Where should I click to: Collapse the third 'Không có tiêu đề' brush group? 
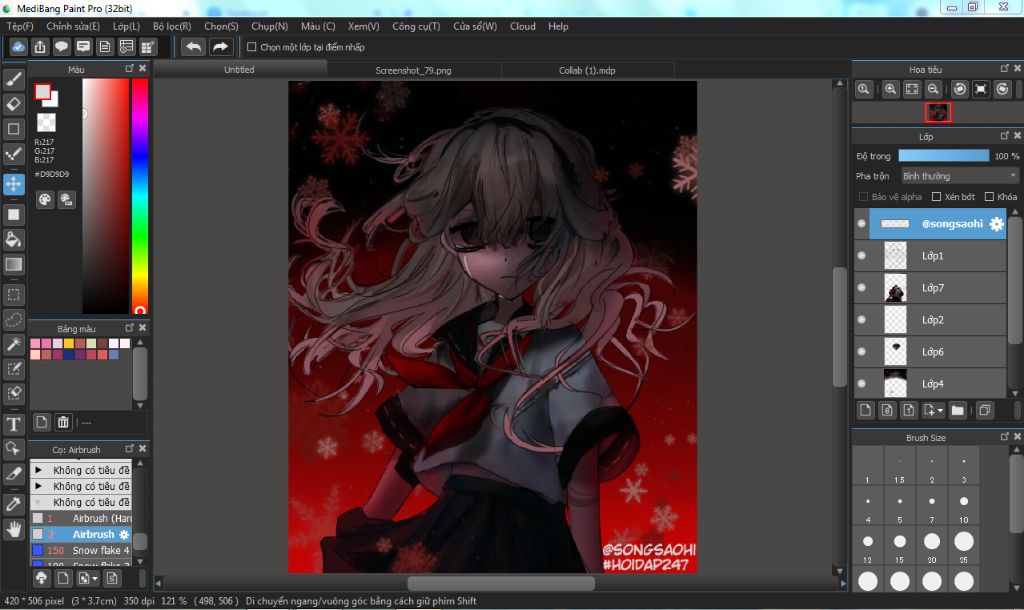pos(38,502)
